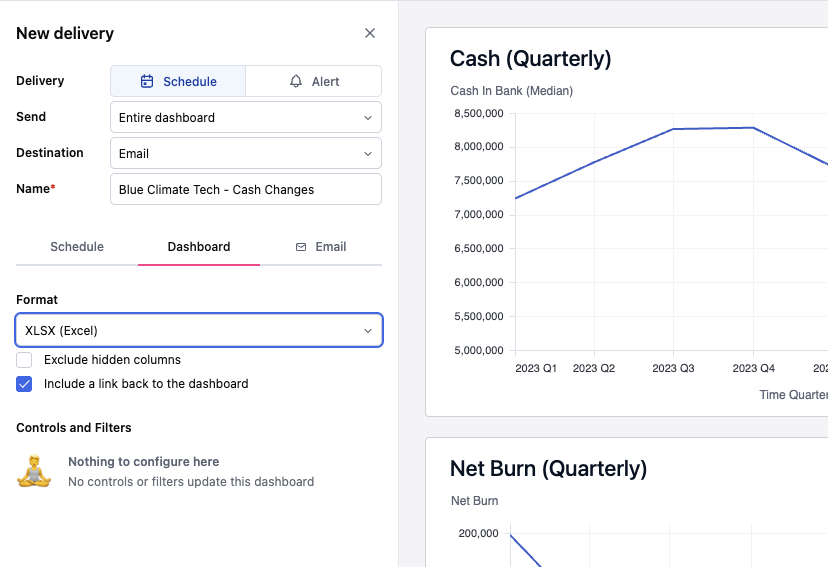Click the 7,000,000 y-axis value

click(478, 214)
